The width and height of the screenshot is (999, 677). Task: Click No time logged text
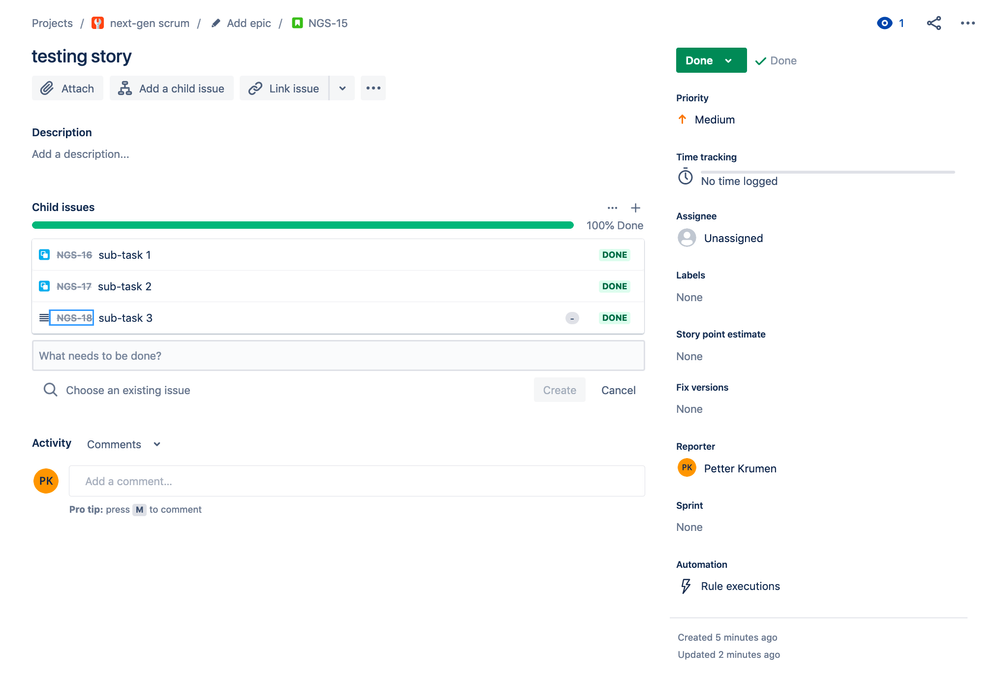[x=739, y=182]
